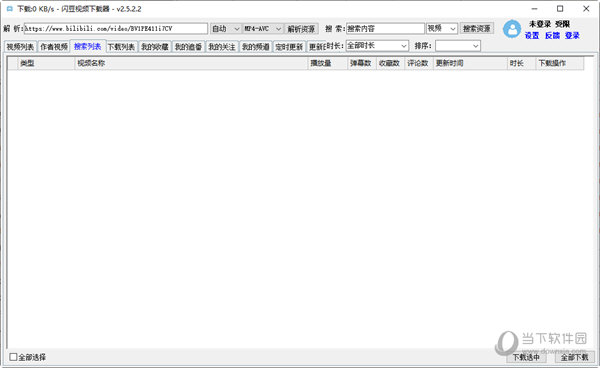
Task: Click the app icon in title bar
Action: click(10, 8)
